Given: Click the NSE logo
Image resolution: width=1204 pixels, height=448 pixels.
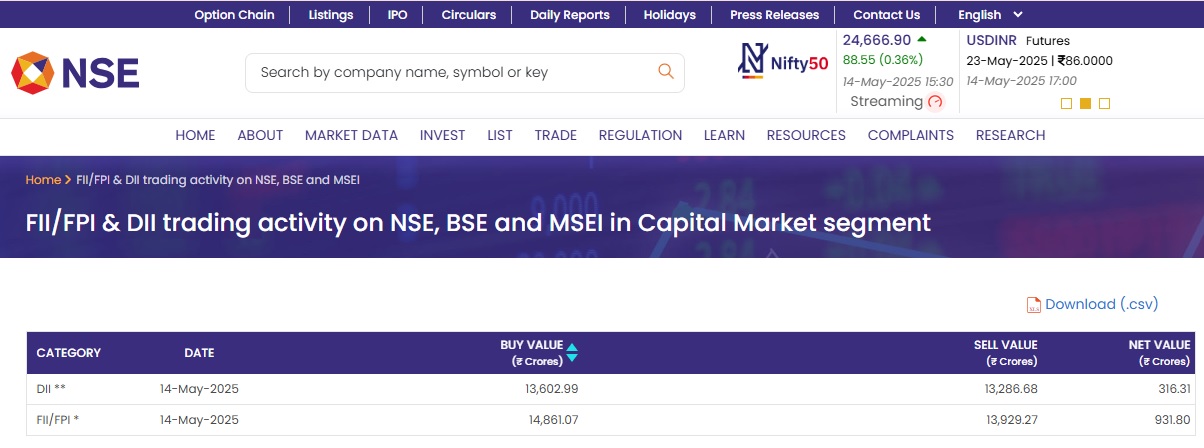Looking at the screenshot, I should coord(75,73).
